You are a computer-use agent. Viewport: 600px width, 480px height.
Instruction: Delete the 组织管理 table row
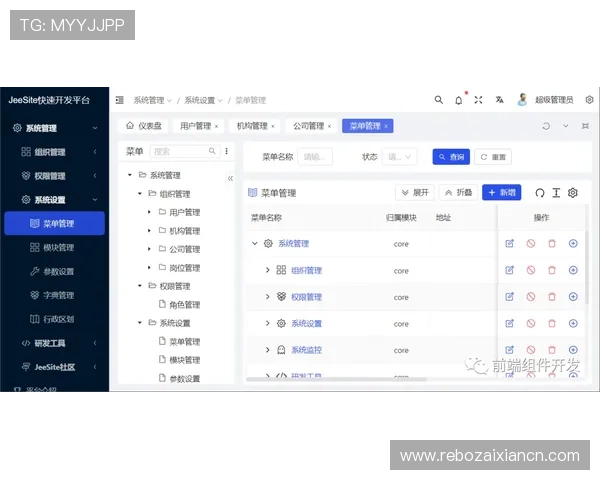pyautogui.click(x=552, y=270)
